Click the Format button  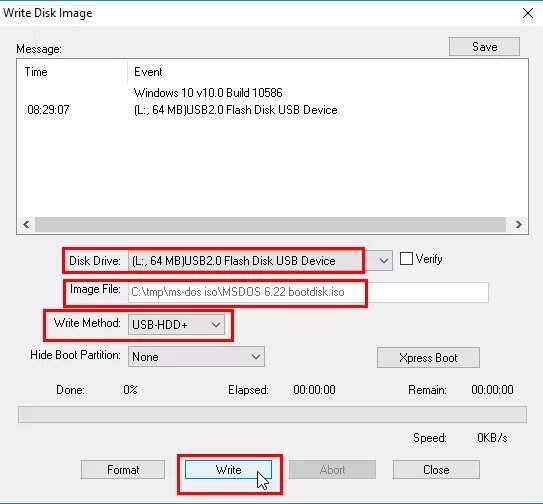123,470
